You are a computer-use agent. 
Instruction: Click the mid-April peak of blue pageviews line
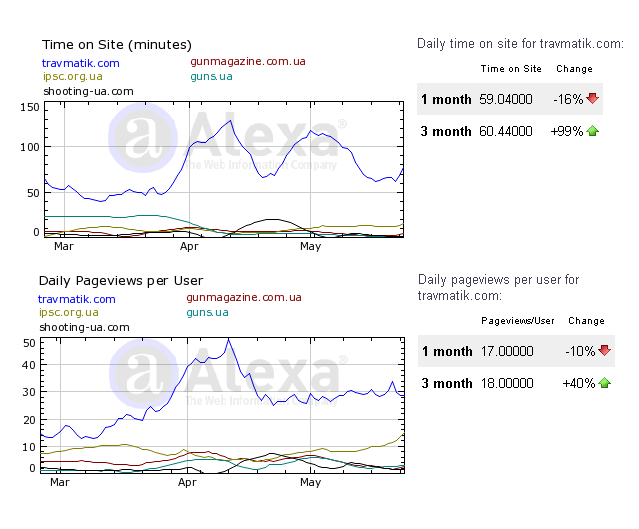pos(228,339)
